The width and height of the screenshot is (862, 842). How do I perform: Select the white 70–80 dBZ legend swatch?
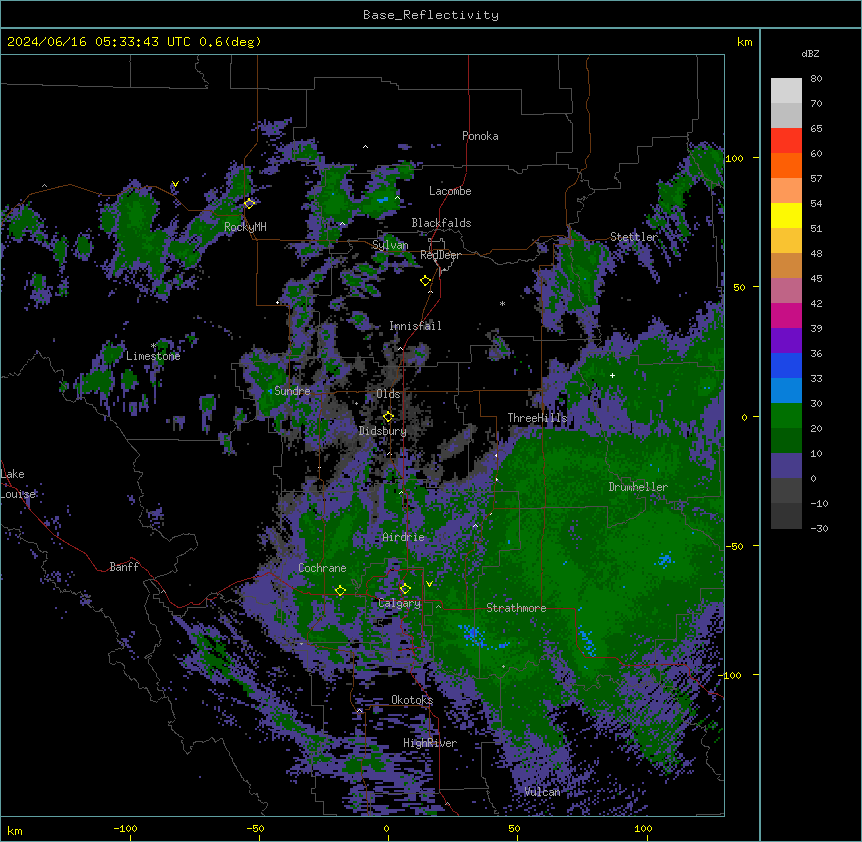tap(786, 90)
